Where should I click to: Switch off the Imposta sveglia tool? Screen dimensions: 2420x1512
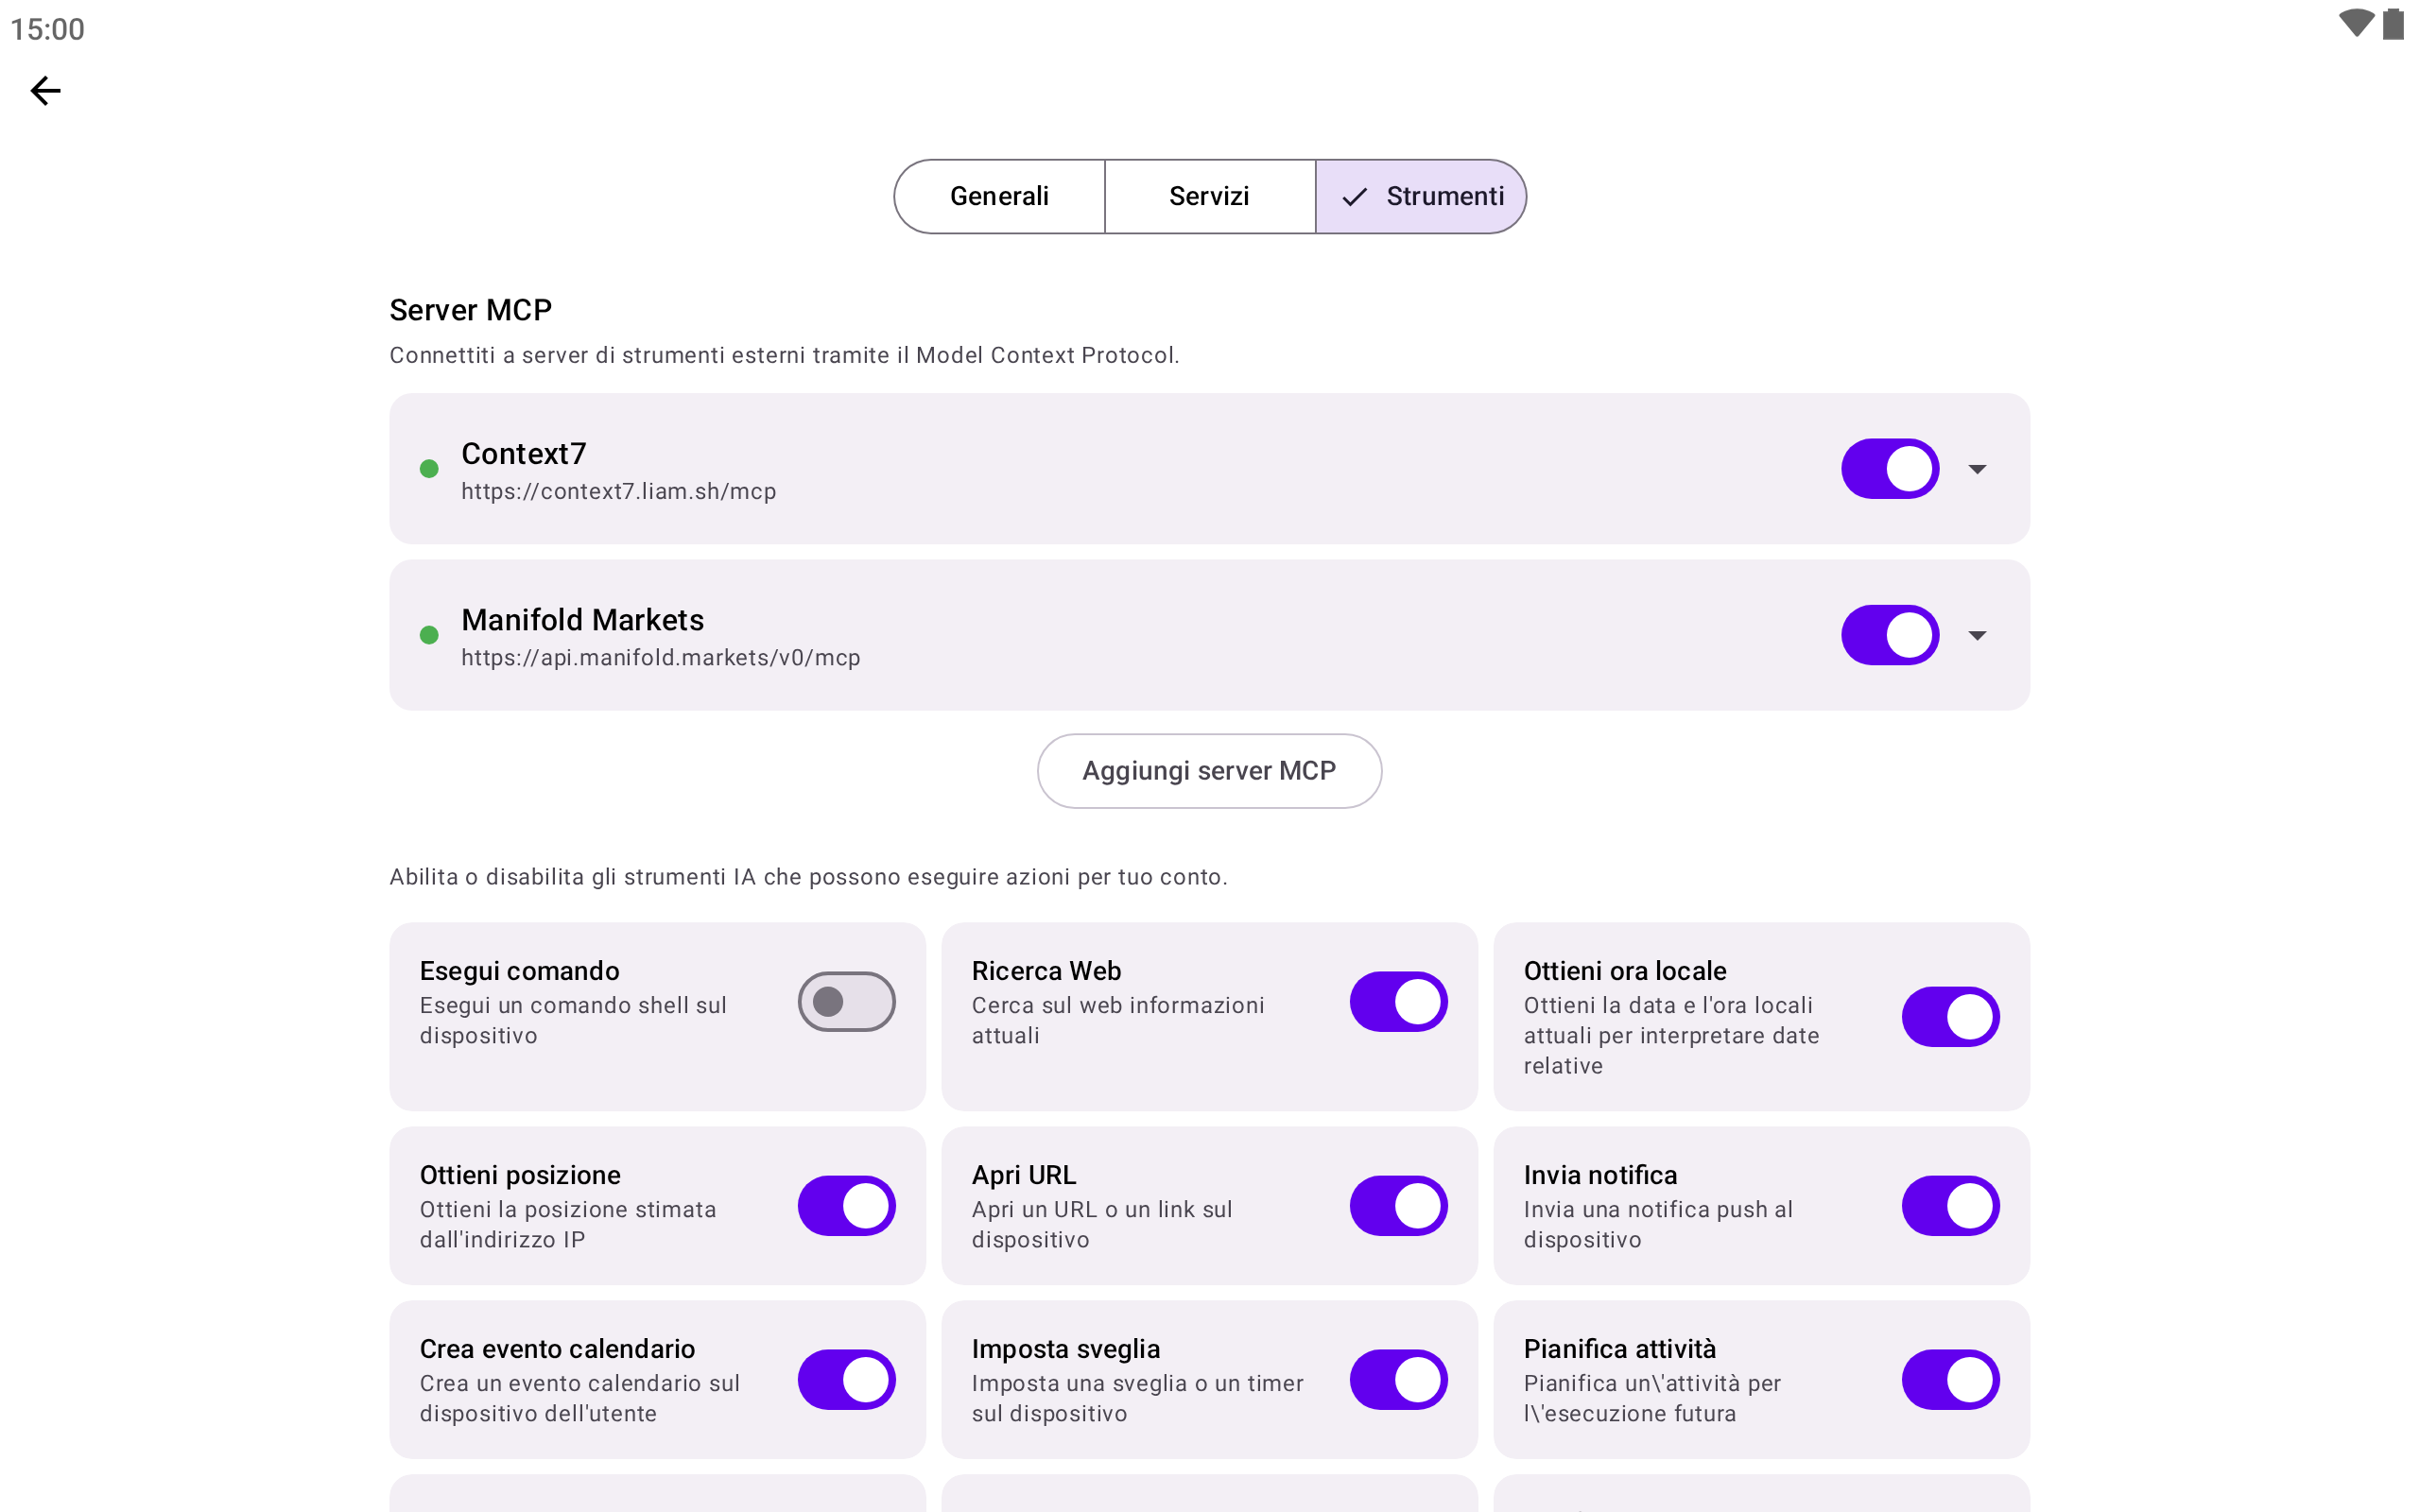(x=1398, y=1379)
